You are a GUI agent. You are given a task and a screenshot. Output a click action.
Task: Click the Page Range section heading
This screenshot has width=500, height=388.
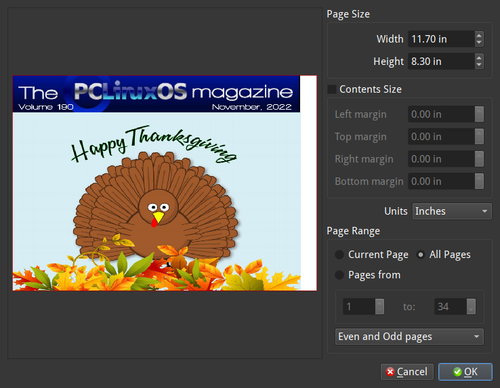(353, 231)
